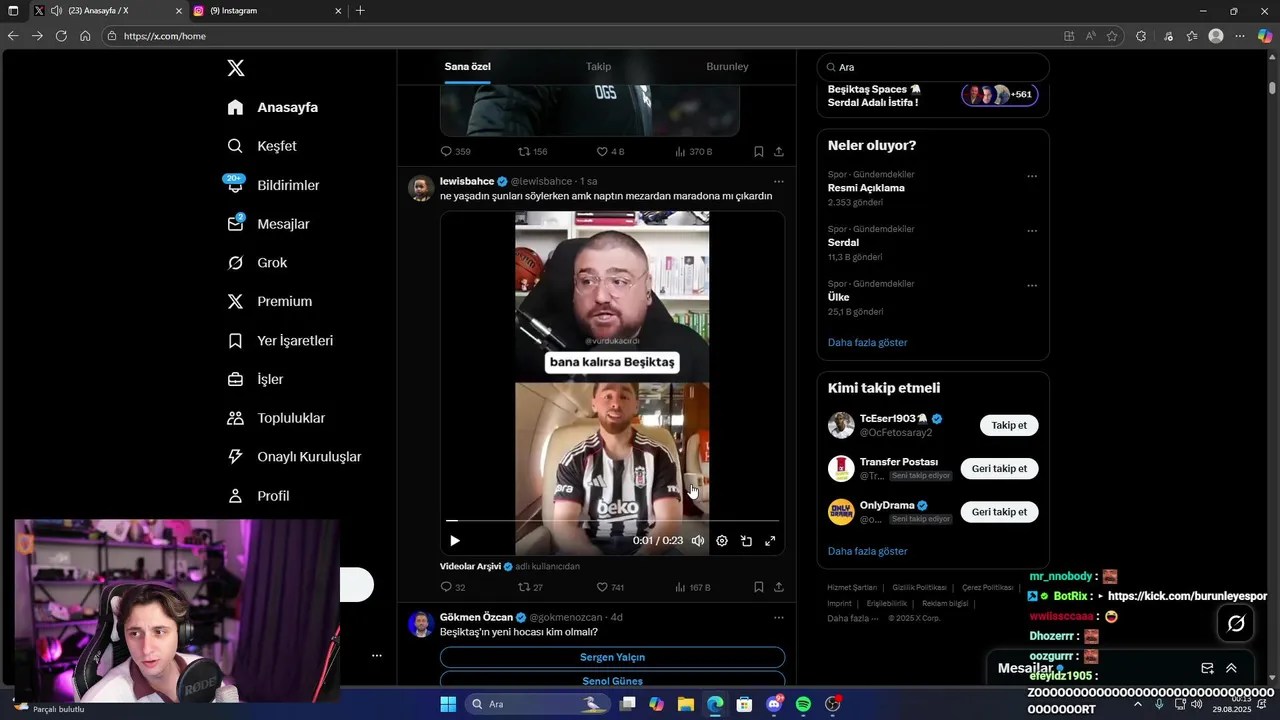
Task: Expand the Mesajlar drawer
Action: tap(1231, 668)
